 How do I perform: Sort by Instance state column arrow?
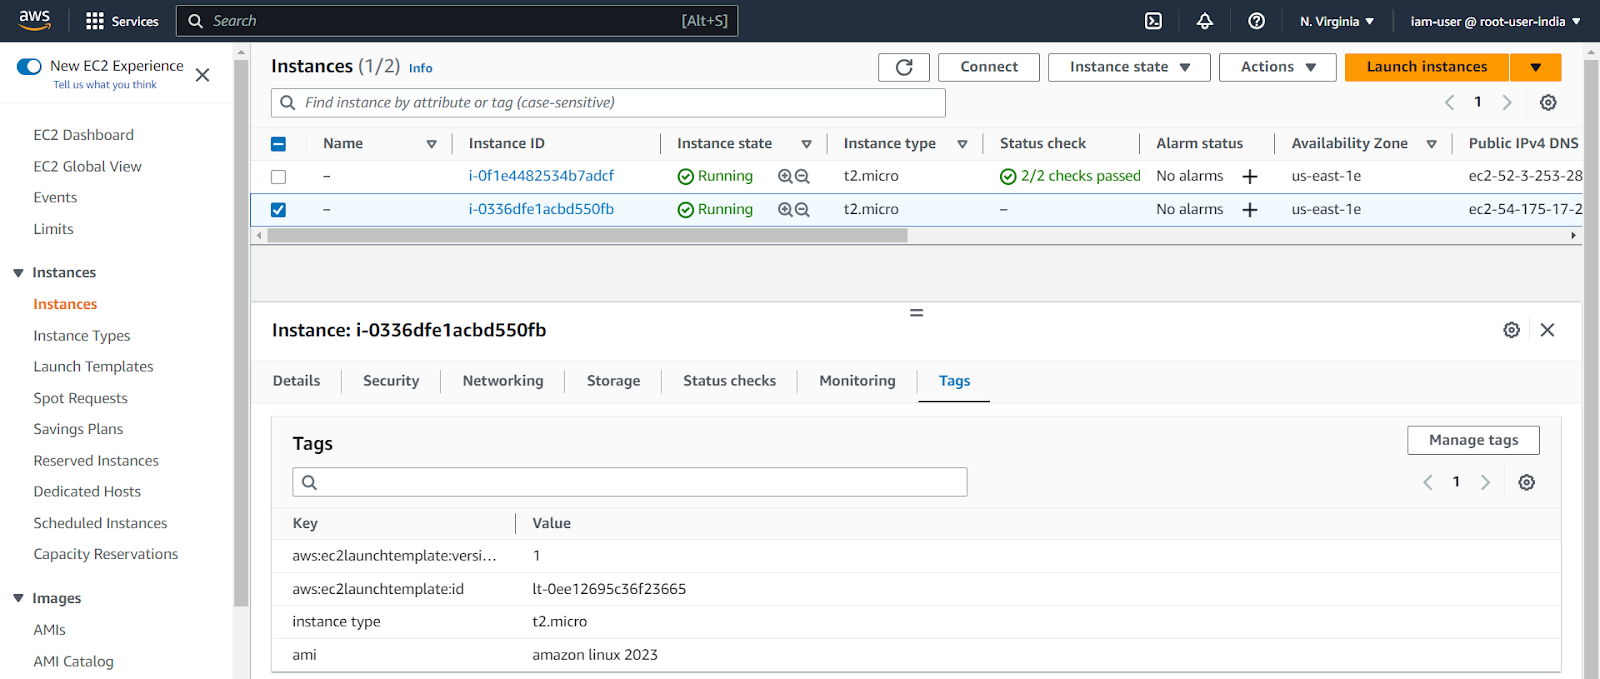pyautogui.click(x=806, y=144)
